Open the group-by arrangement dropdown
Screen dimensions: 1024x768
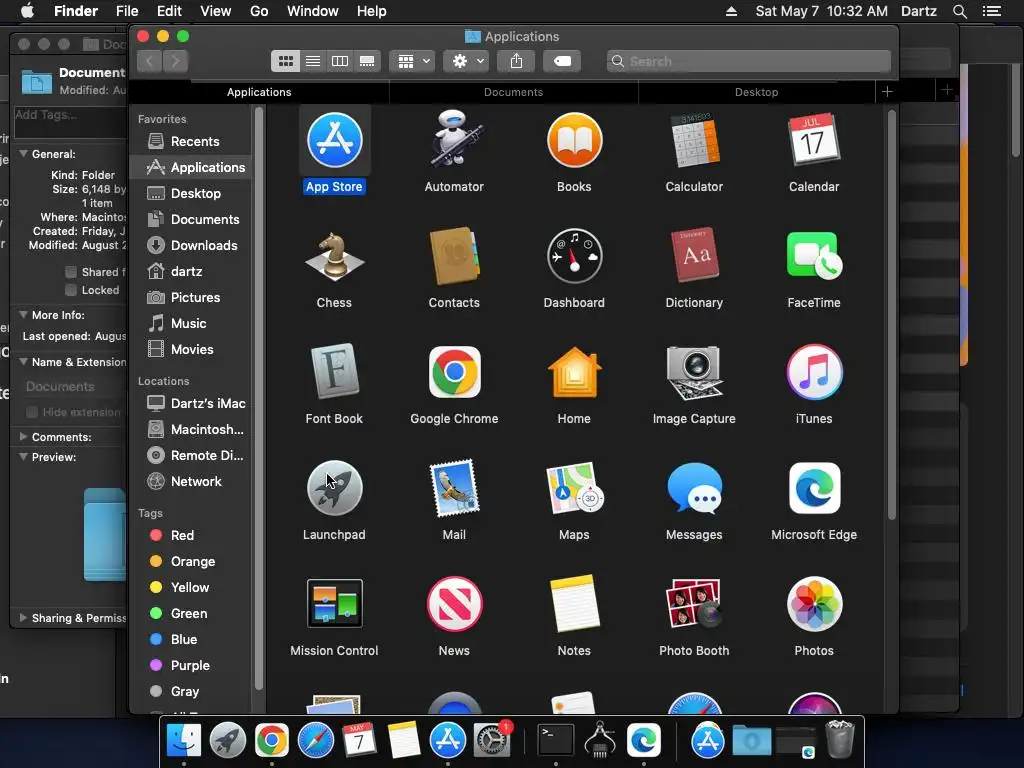[x=413, y=61]
